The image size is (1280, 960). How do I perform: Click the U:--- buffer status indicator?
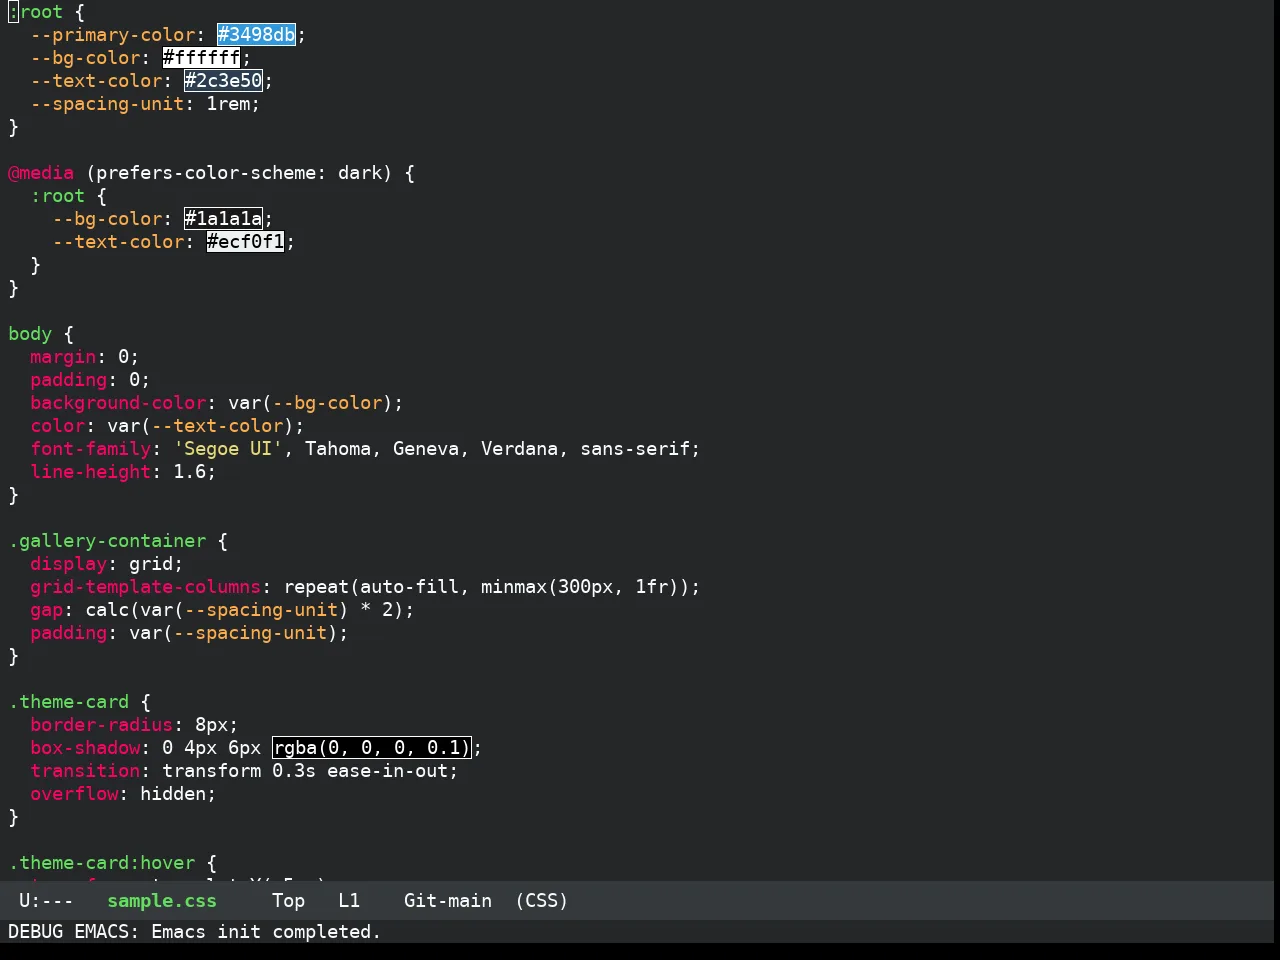[46, 901]
